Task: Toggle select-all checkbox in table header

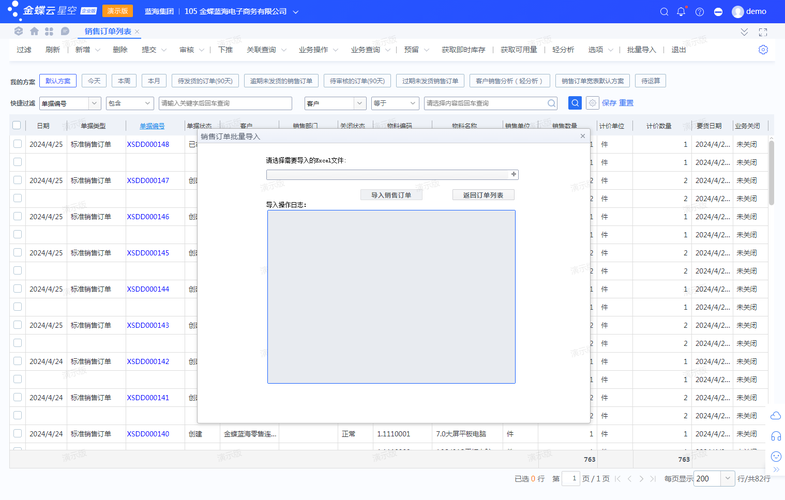Action: [17, 125]
